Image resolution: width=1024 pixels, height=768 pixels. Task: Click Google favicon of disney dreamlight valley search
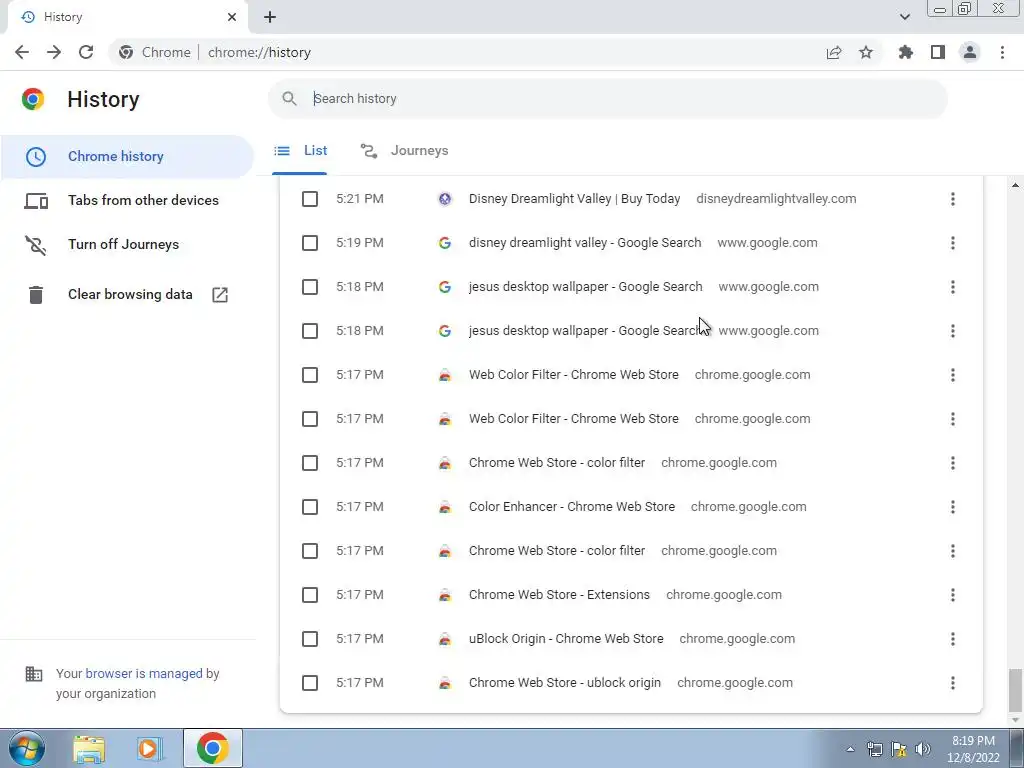point(445,243)
